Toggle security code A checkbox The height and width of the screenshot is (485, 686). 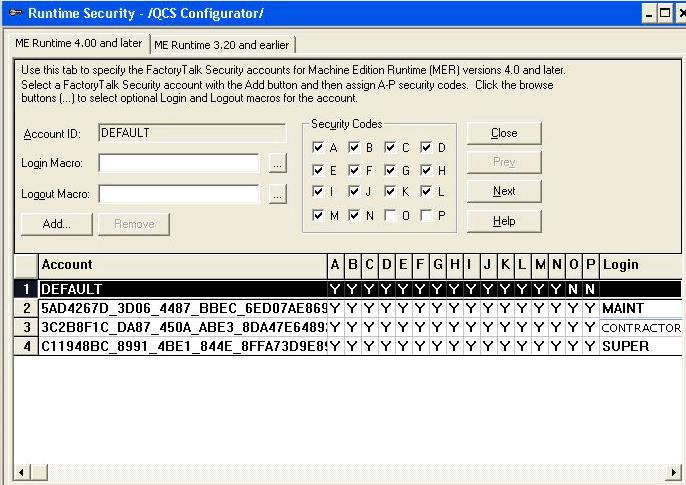(318, 147)
